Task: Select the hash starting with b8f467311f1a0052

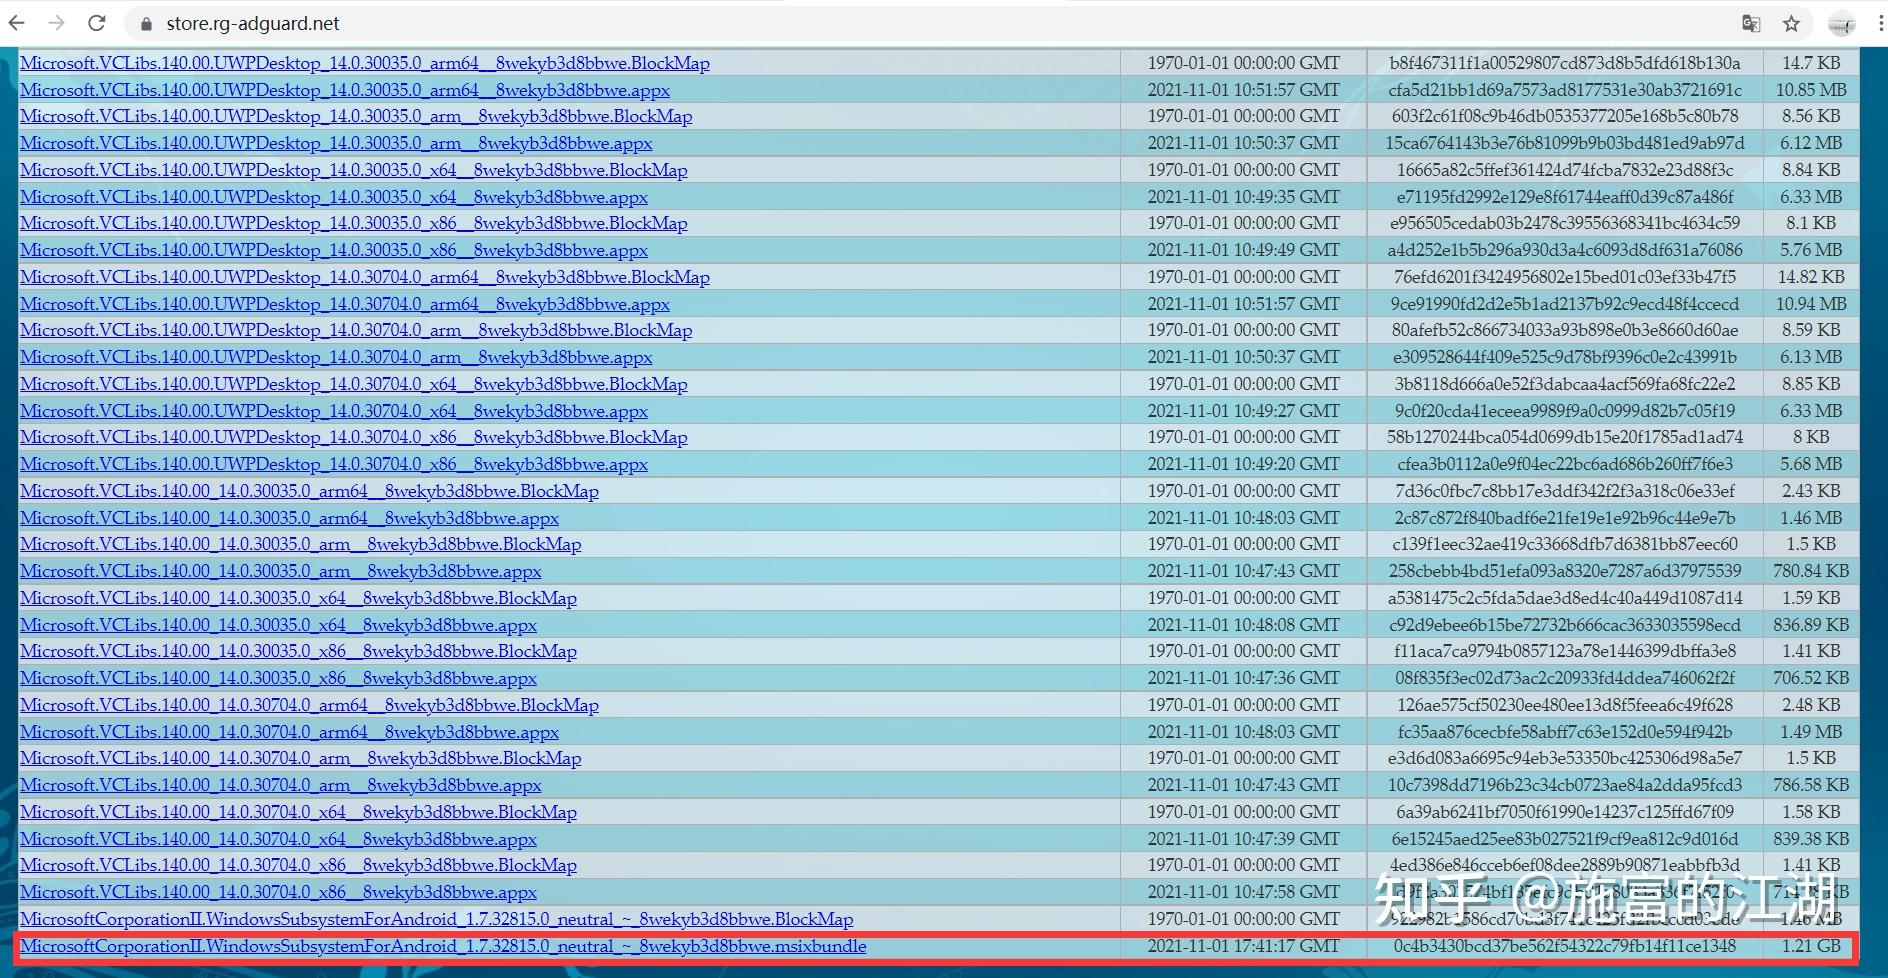Action: (x=1565, y=63)
